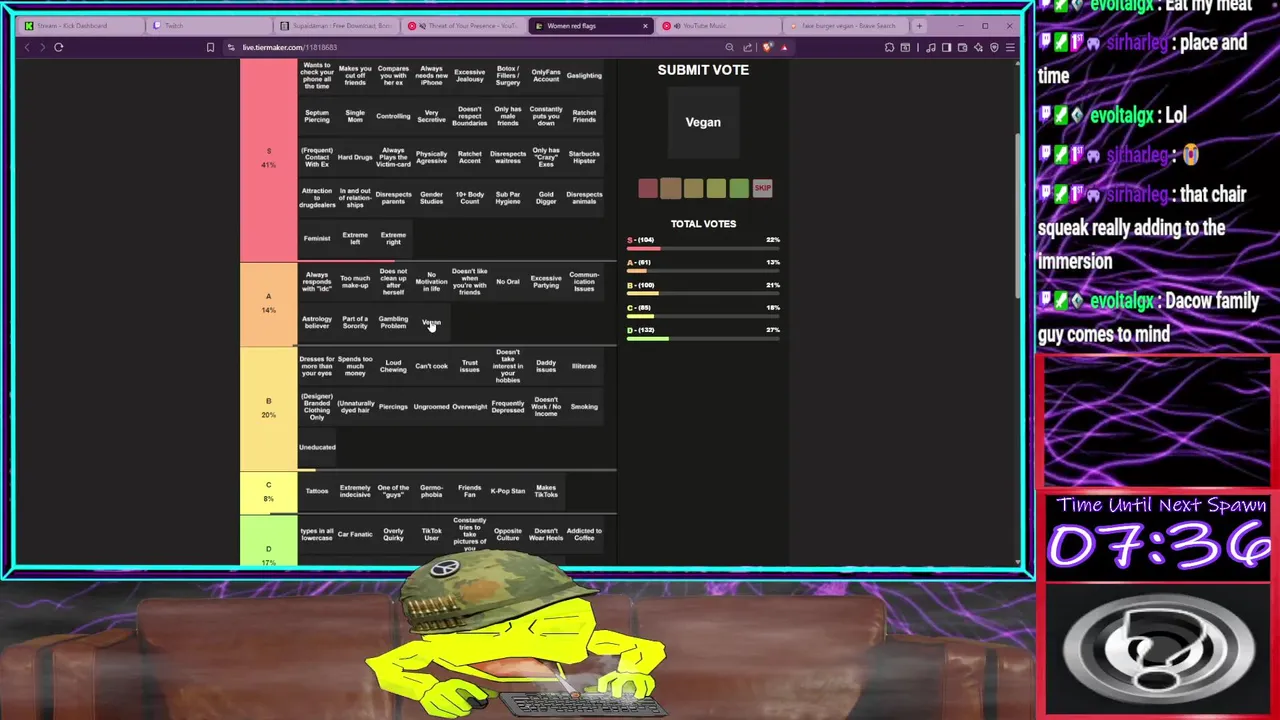Switch to the Twitch tab

(x=210, y=26)
